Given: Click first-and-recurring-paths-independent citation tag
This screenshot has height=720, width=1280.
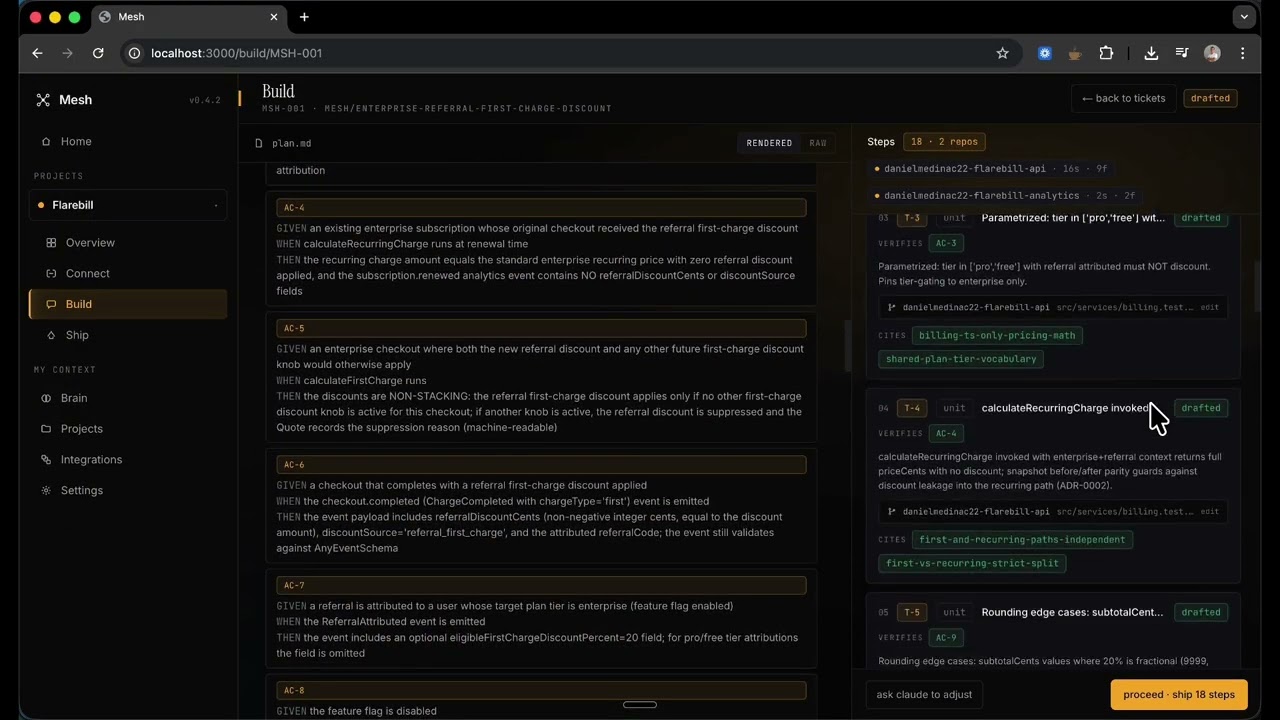Looking at the screenshot, I should (1022, 540).
